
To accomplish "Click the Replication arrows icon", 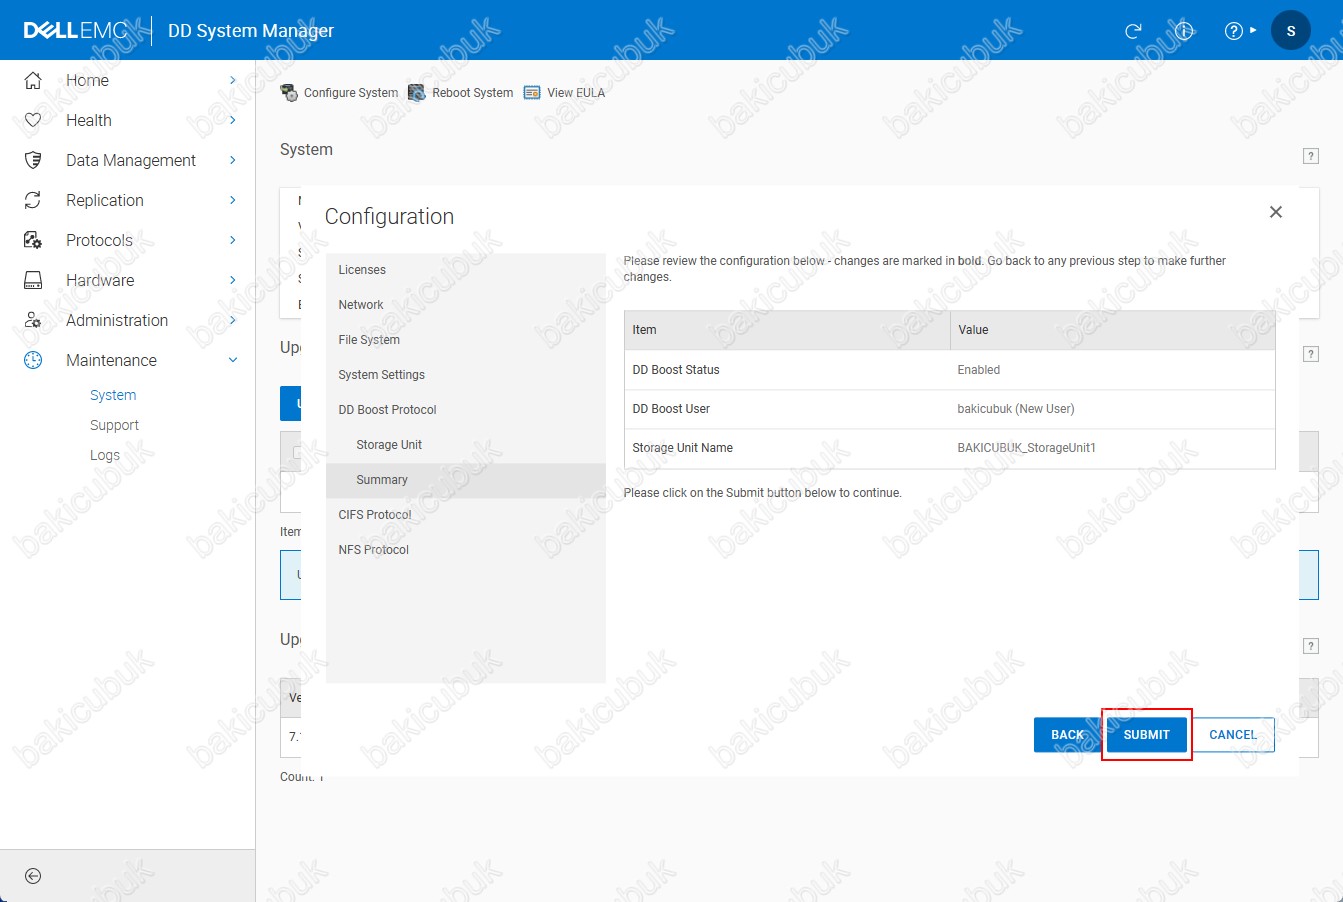I will pyautogui.click(x=33, y=200).
